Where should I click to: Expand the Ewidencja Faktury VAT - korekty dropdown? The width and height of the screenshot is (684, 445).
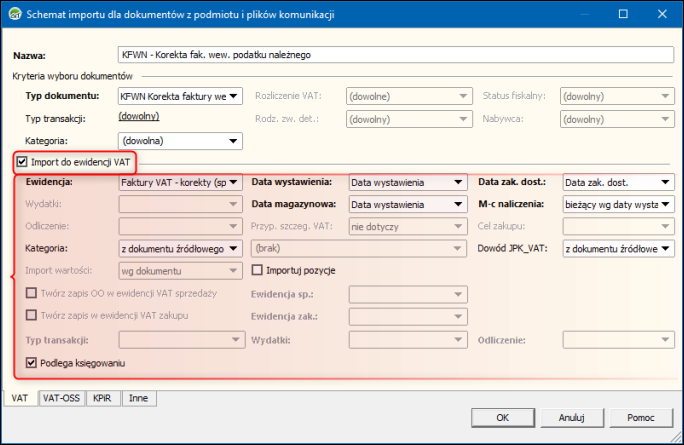[180, 182]
